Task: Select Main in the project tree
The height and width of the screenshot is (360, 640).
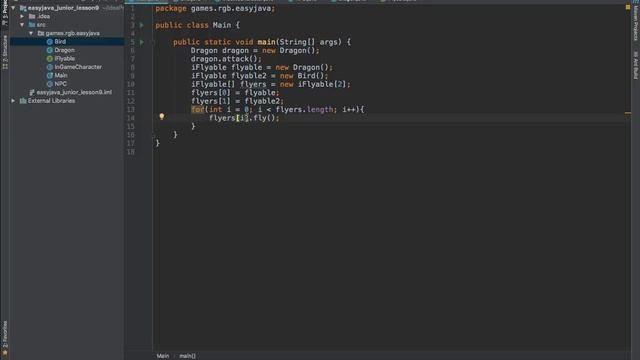Action: point(61,76)
